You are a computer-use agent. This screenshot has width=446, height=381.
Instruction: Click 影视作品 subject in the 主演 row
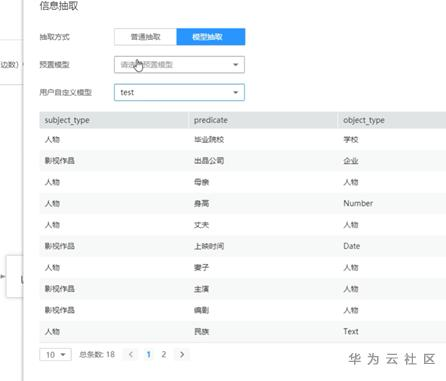point(60,289)
